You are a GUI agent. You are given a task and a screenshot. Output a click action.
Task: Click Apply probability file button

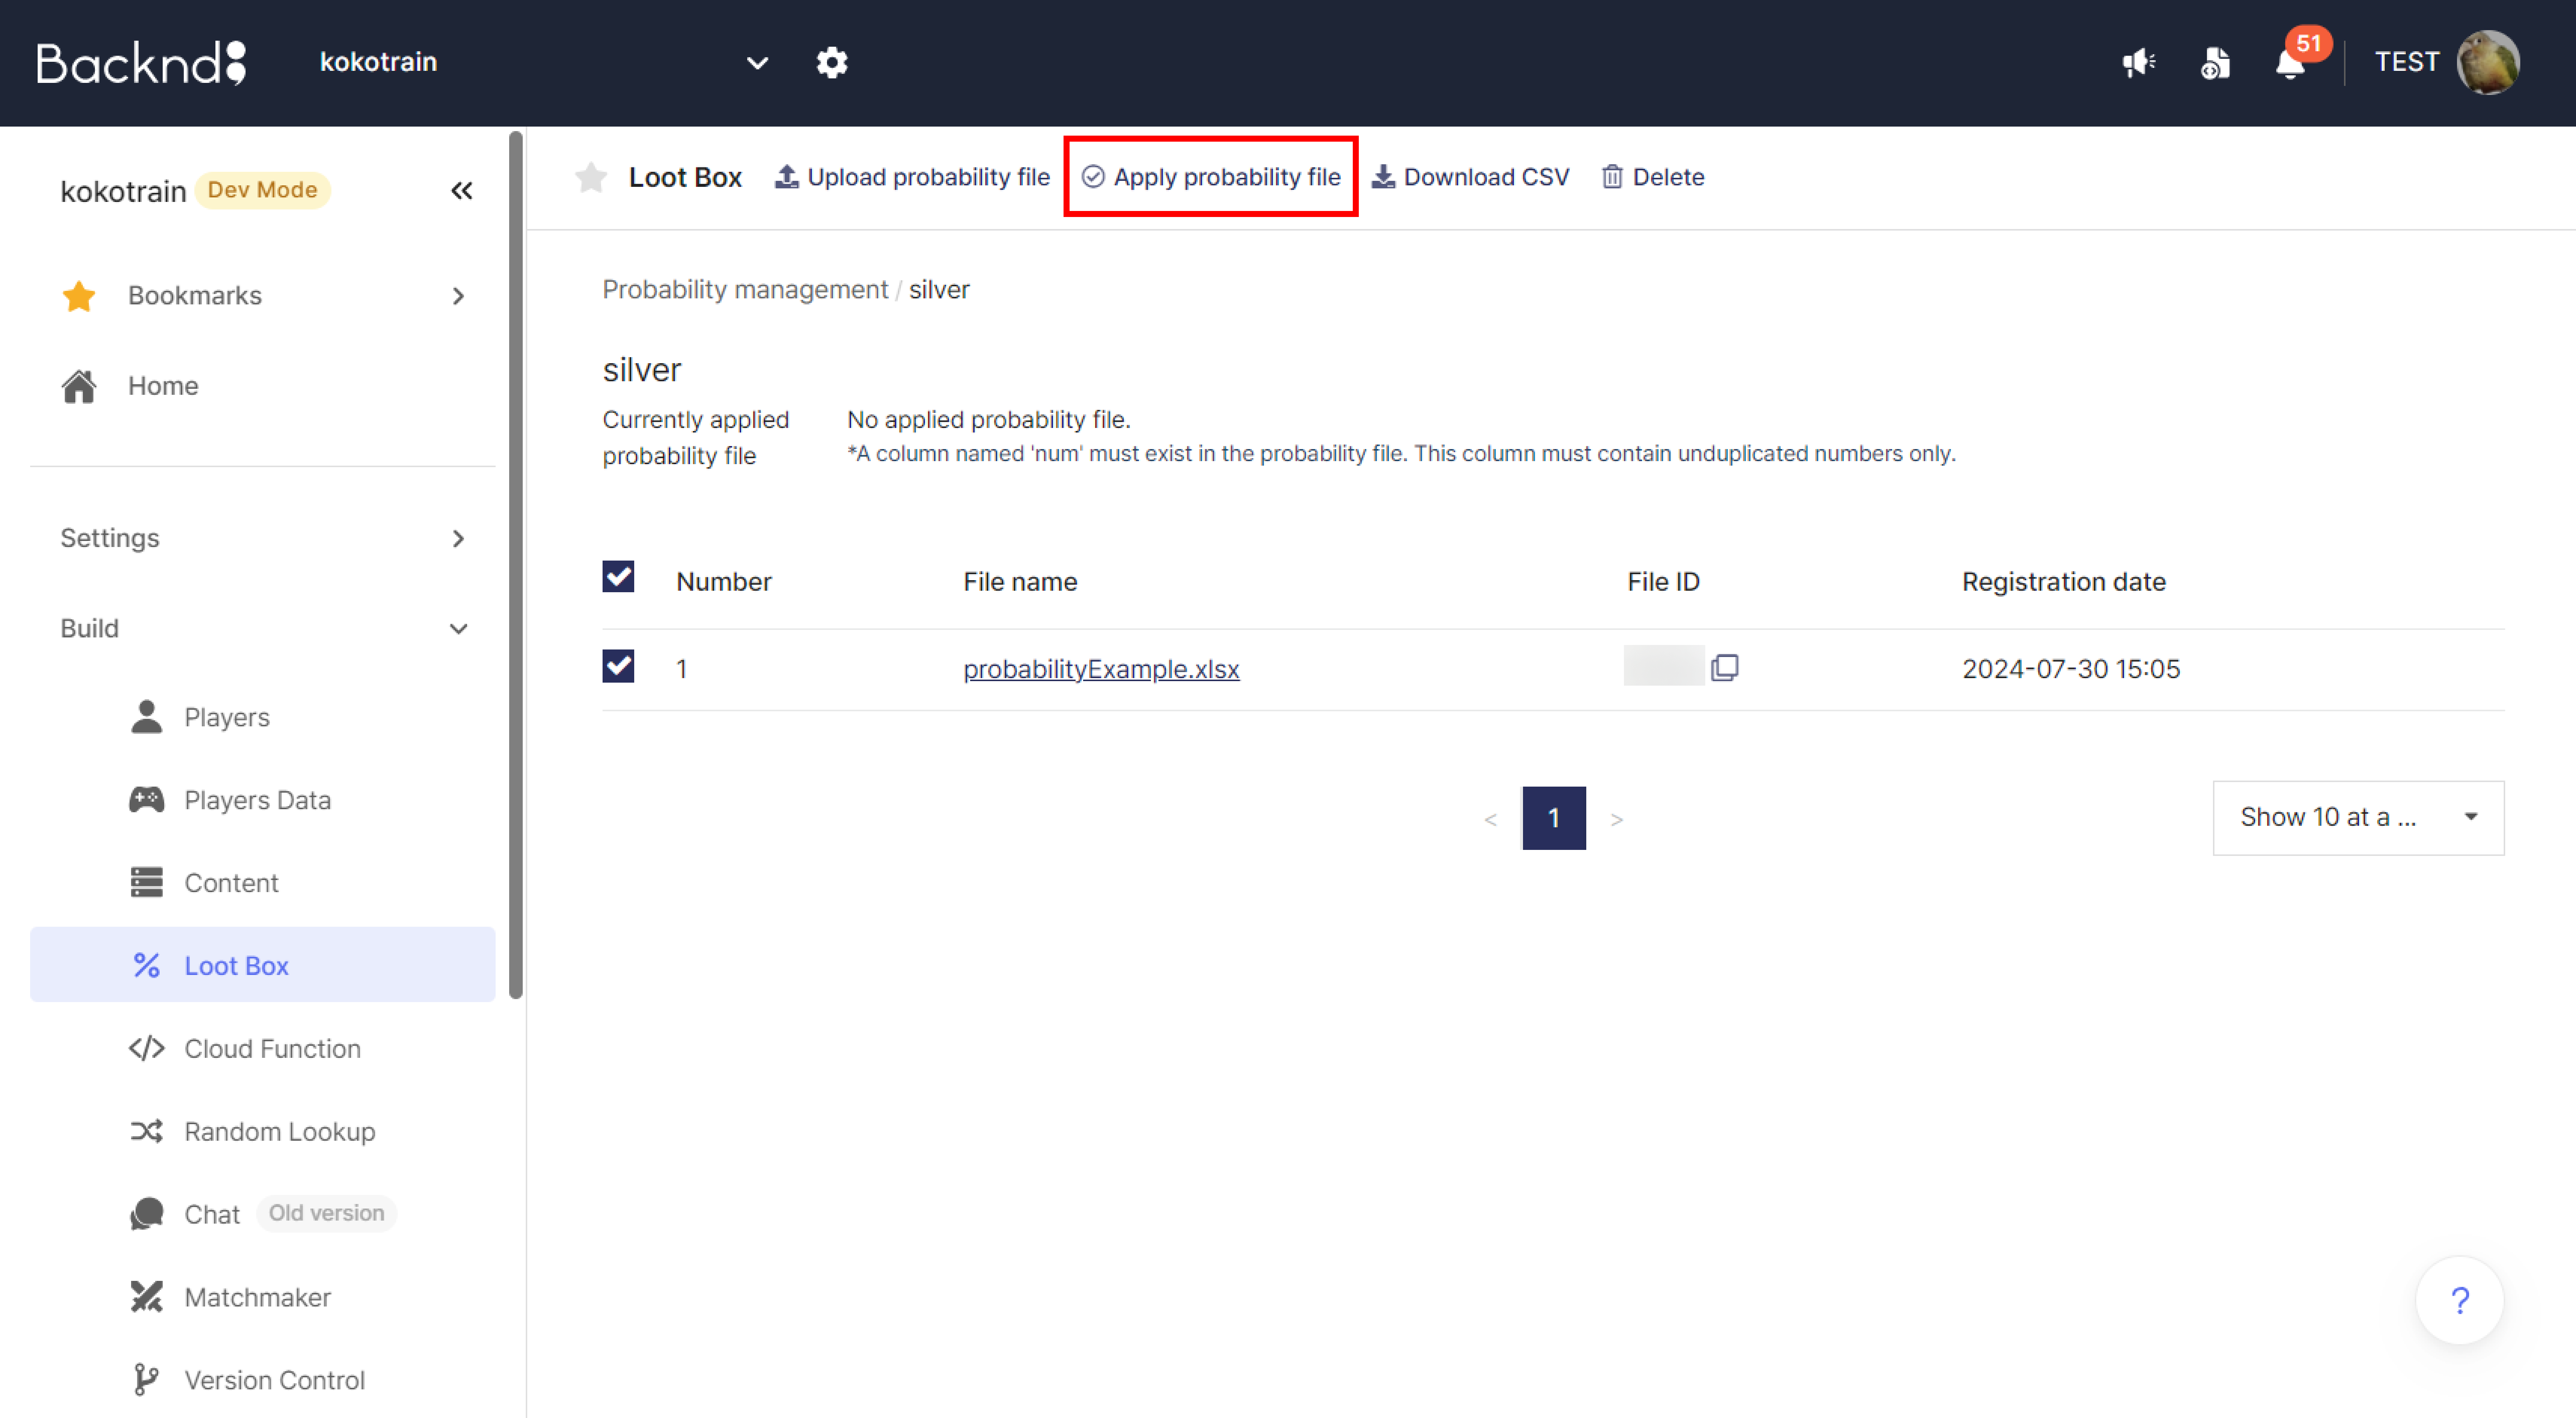pyautogui.click(x=1211, y=177)
